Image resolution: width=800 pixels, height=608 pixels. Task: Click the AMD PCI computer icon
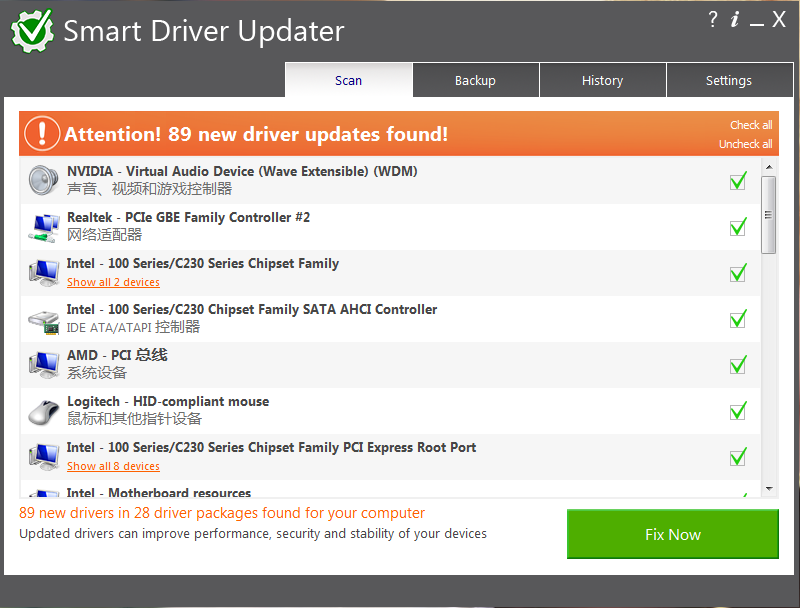(43, 365)
